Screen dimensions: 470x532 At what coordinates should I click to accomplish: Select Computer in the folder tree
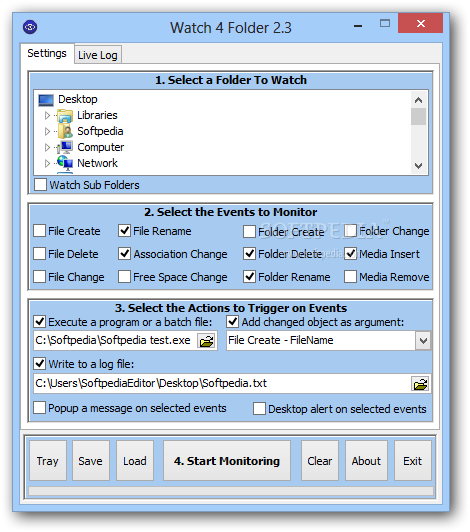[x=100, y=147]
